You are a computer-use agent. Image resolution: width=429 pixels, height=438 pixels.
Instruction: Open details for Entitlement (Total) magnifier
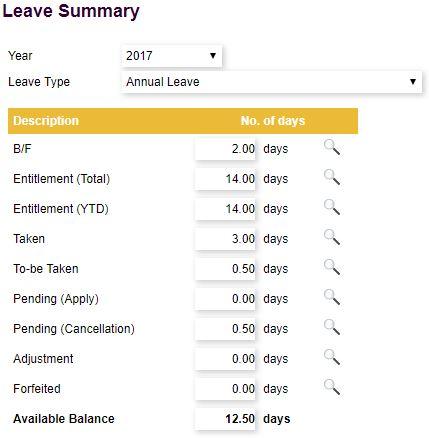[332, 177]
